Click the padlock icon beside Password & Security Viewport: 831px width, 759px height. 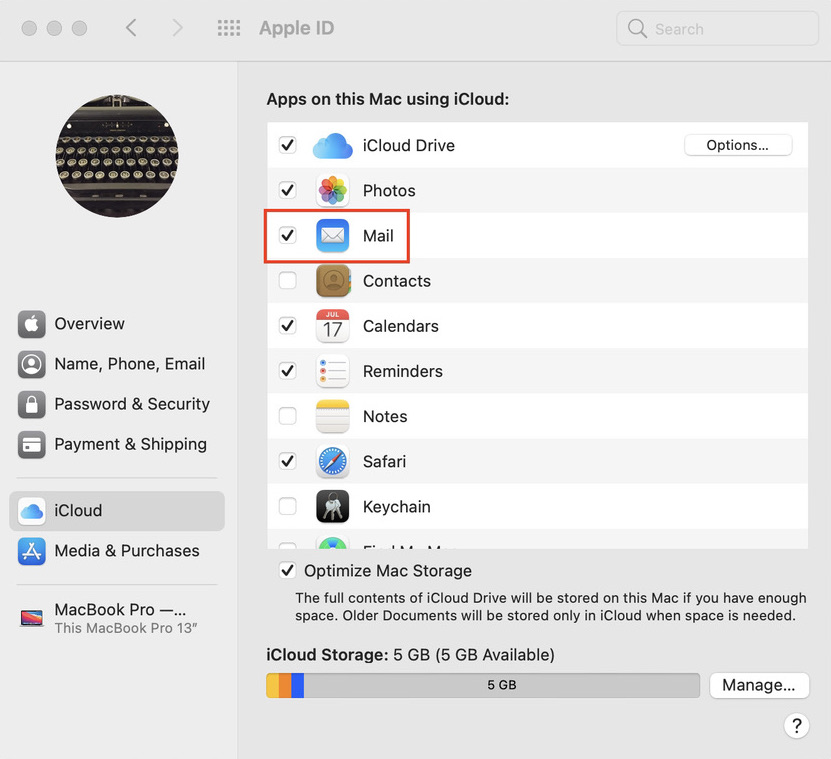[x=31, y=404]
